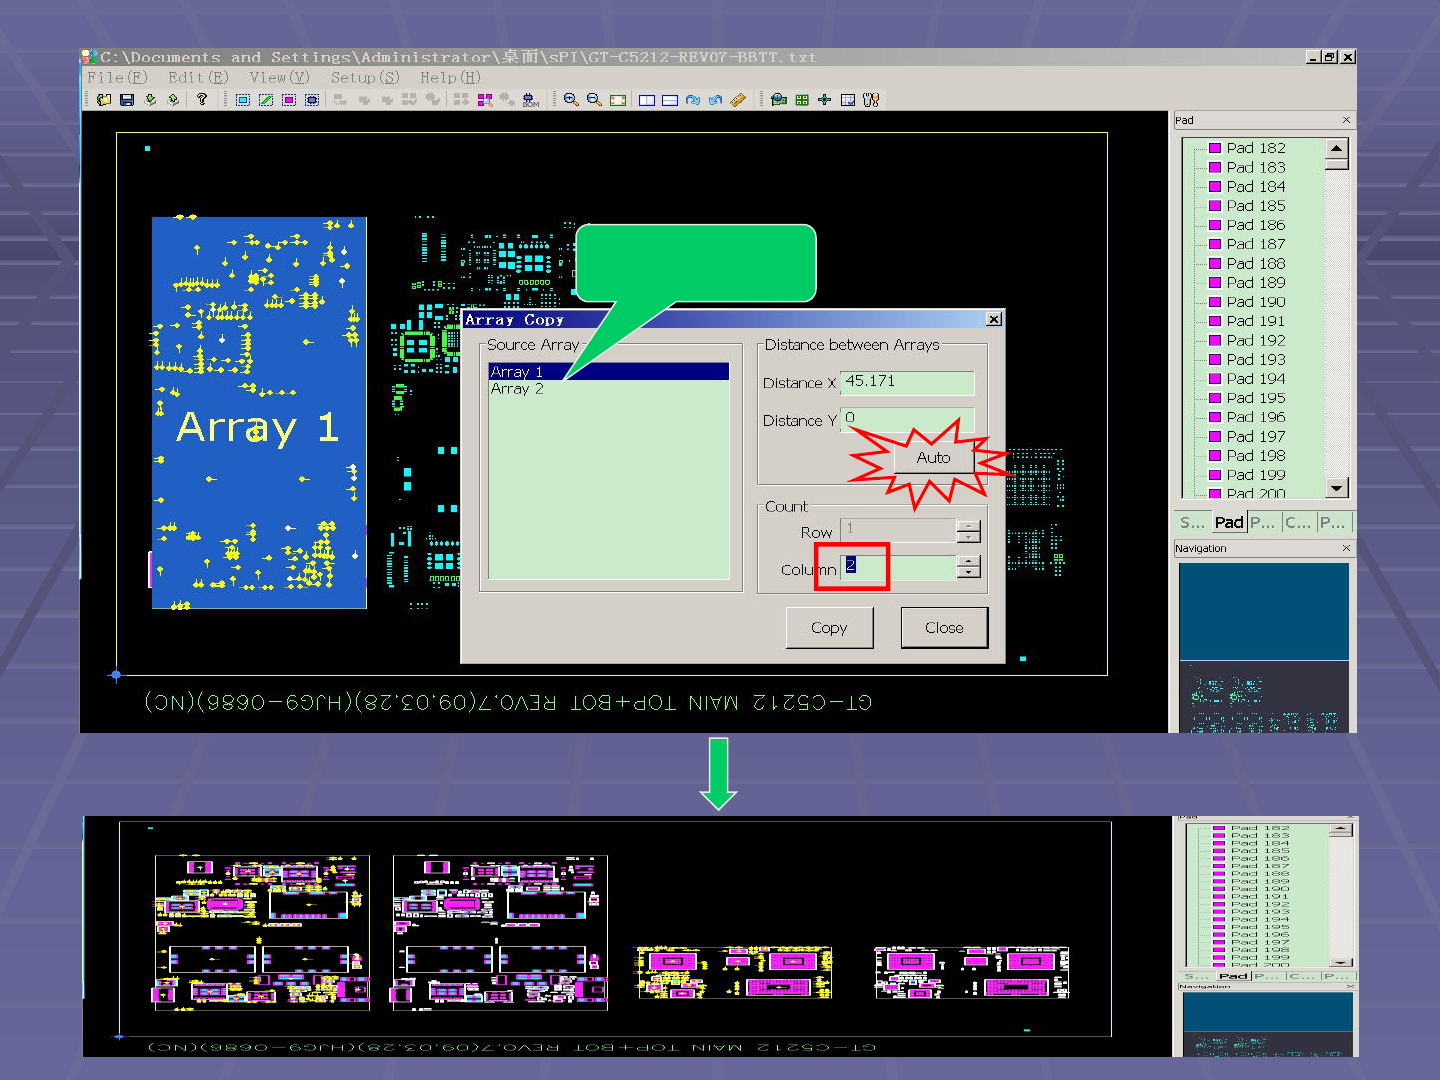Click the Zoom In magnifier icon

tap(571, 100)
